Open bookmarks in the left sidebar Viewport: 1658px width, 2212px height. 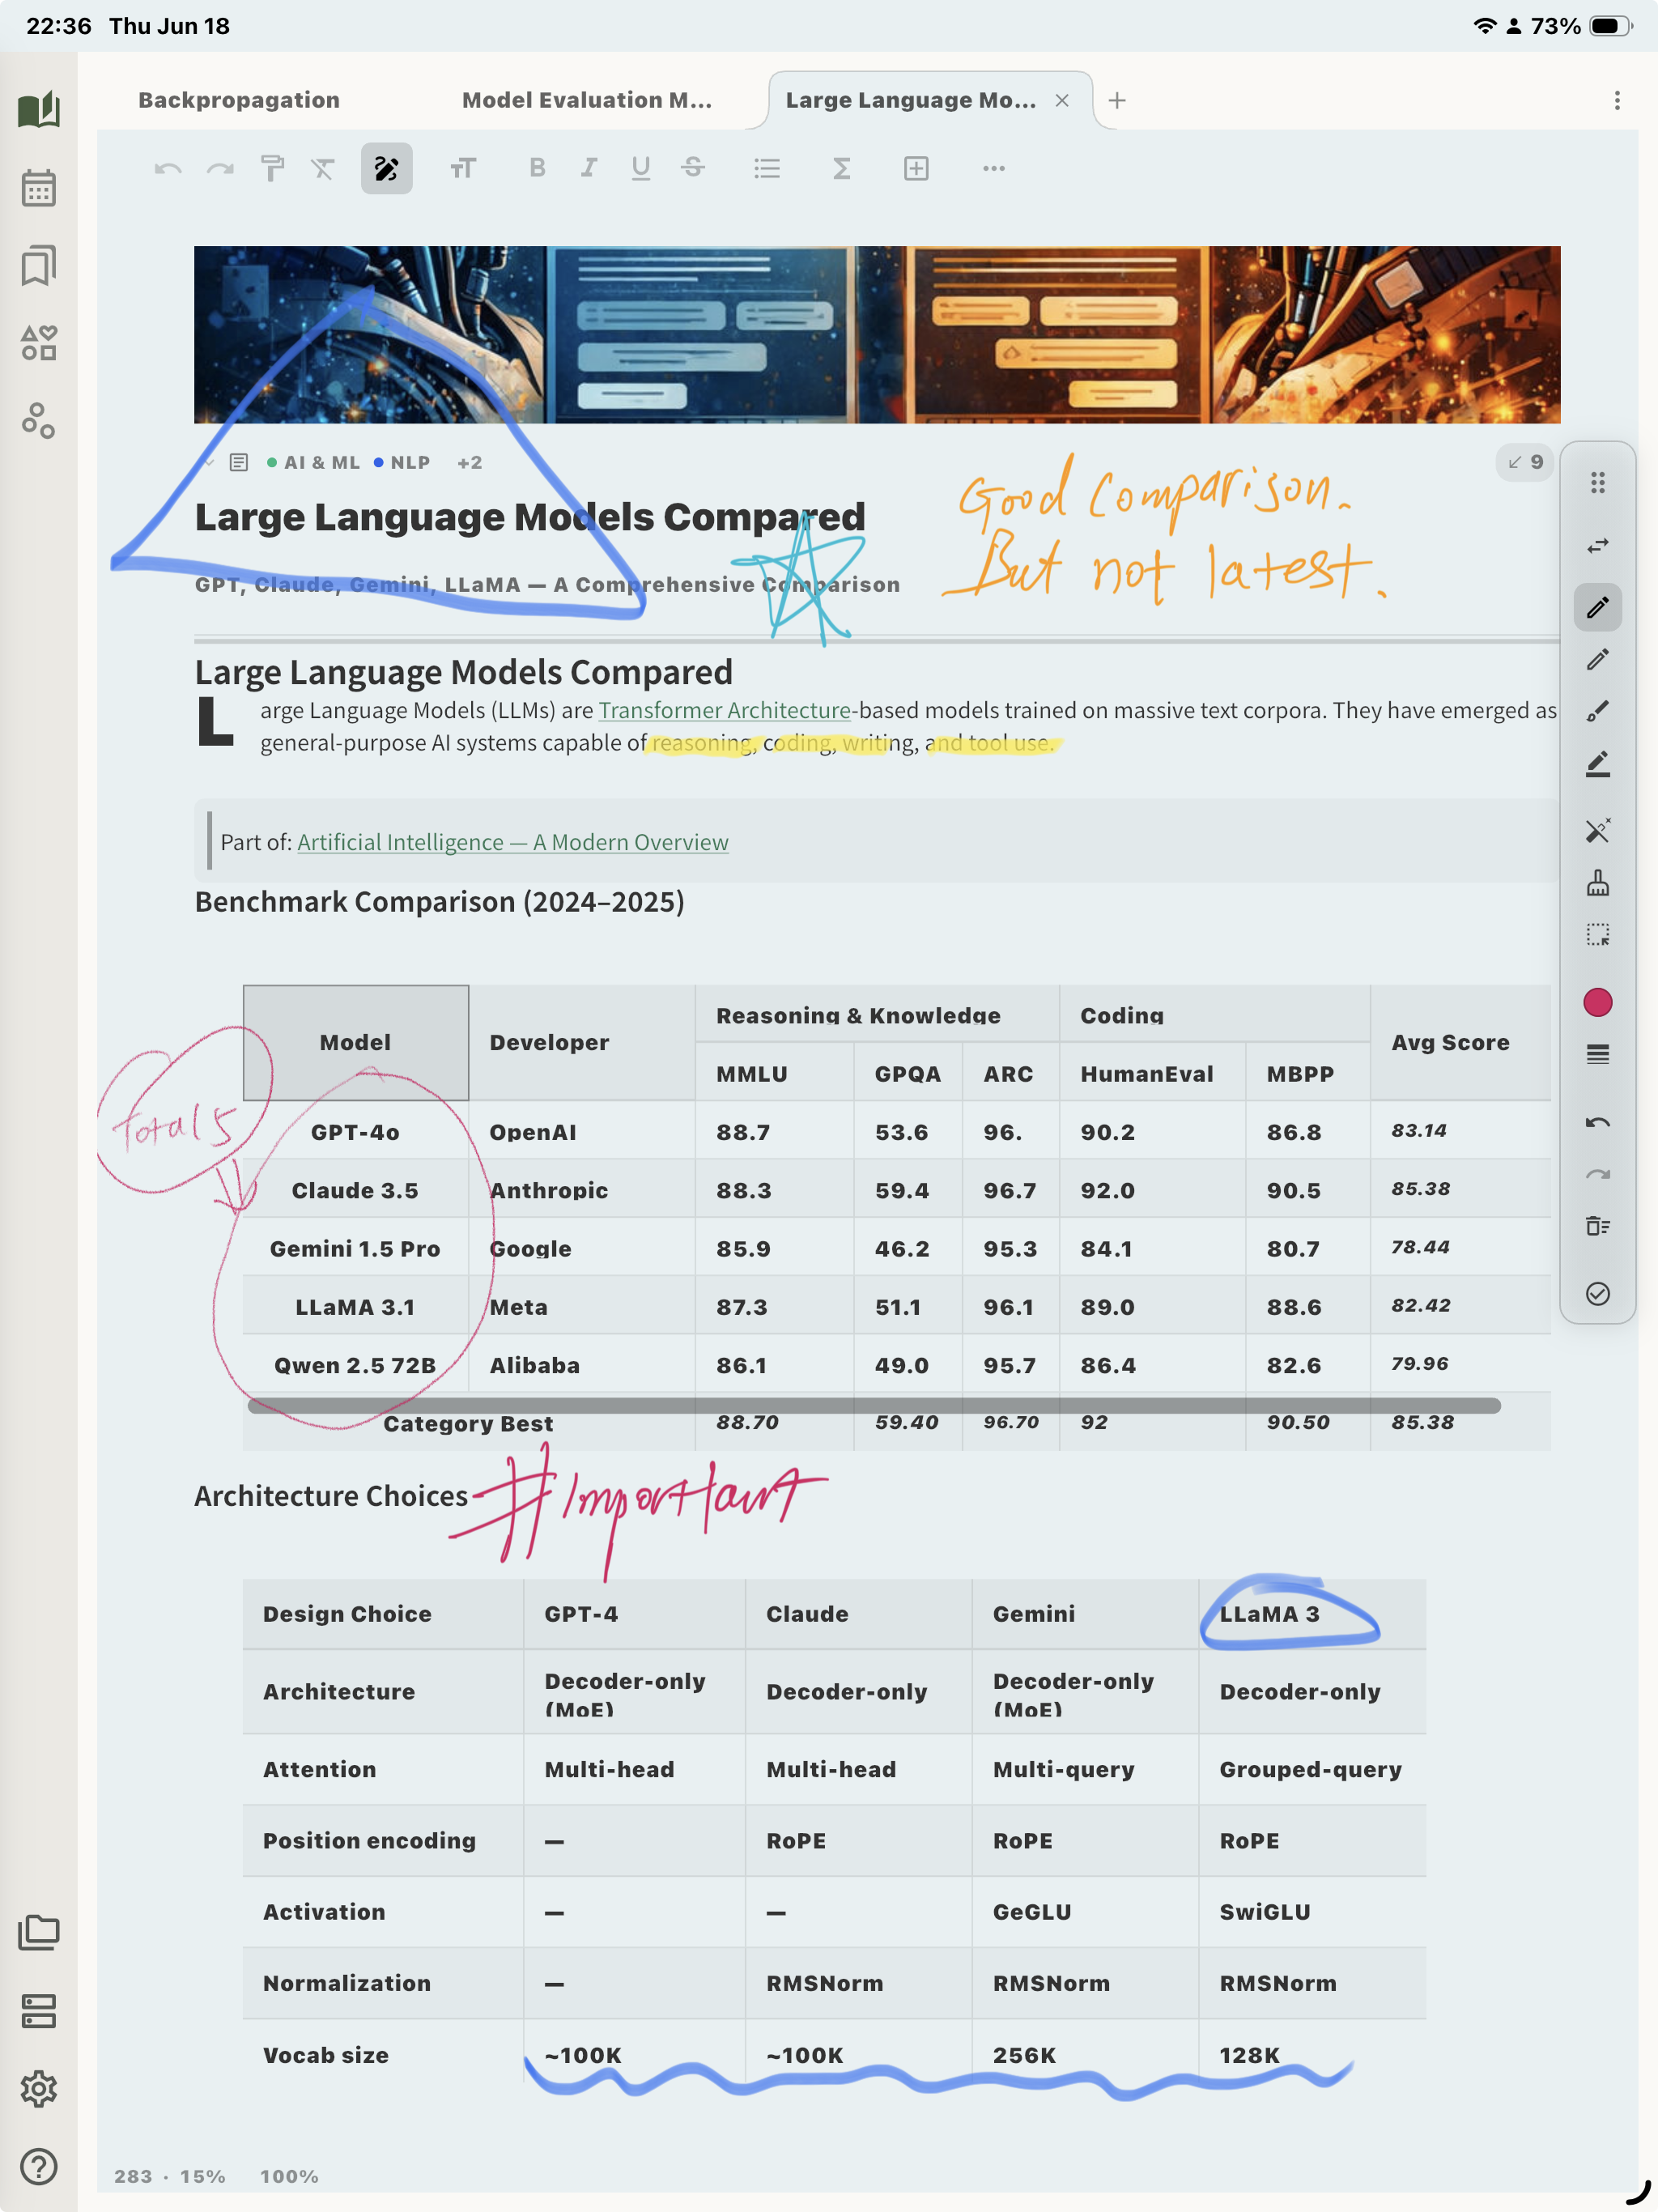[x=39, y=265]
